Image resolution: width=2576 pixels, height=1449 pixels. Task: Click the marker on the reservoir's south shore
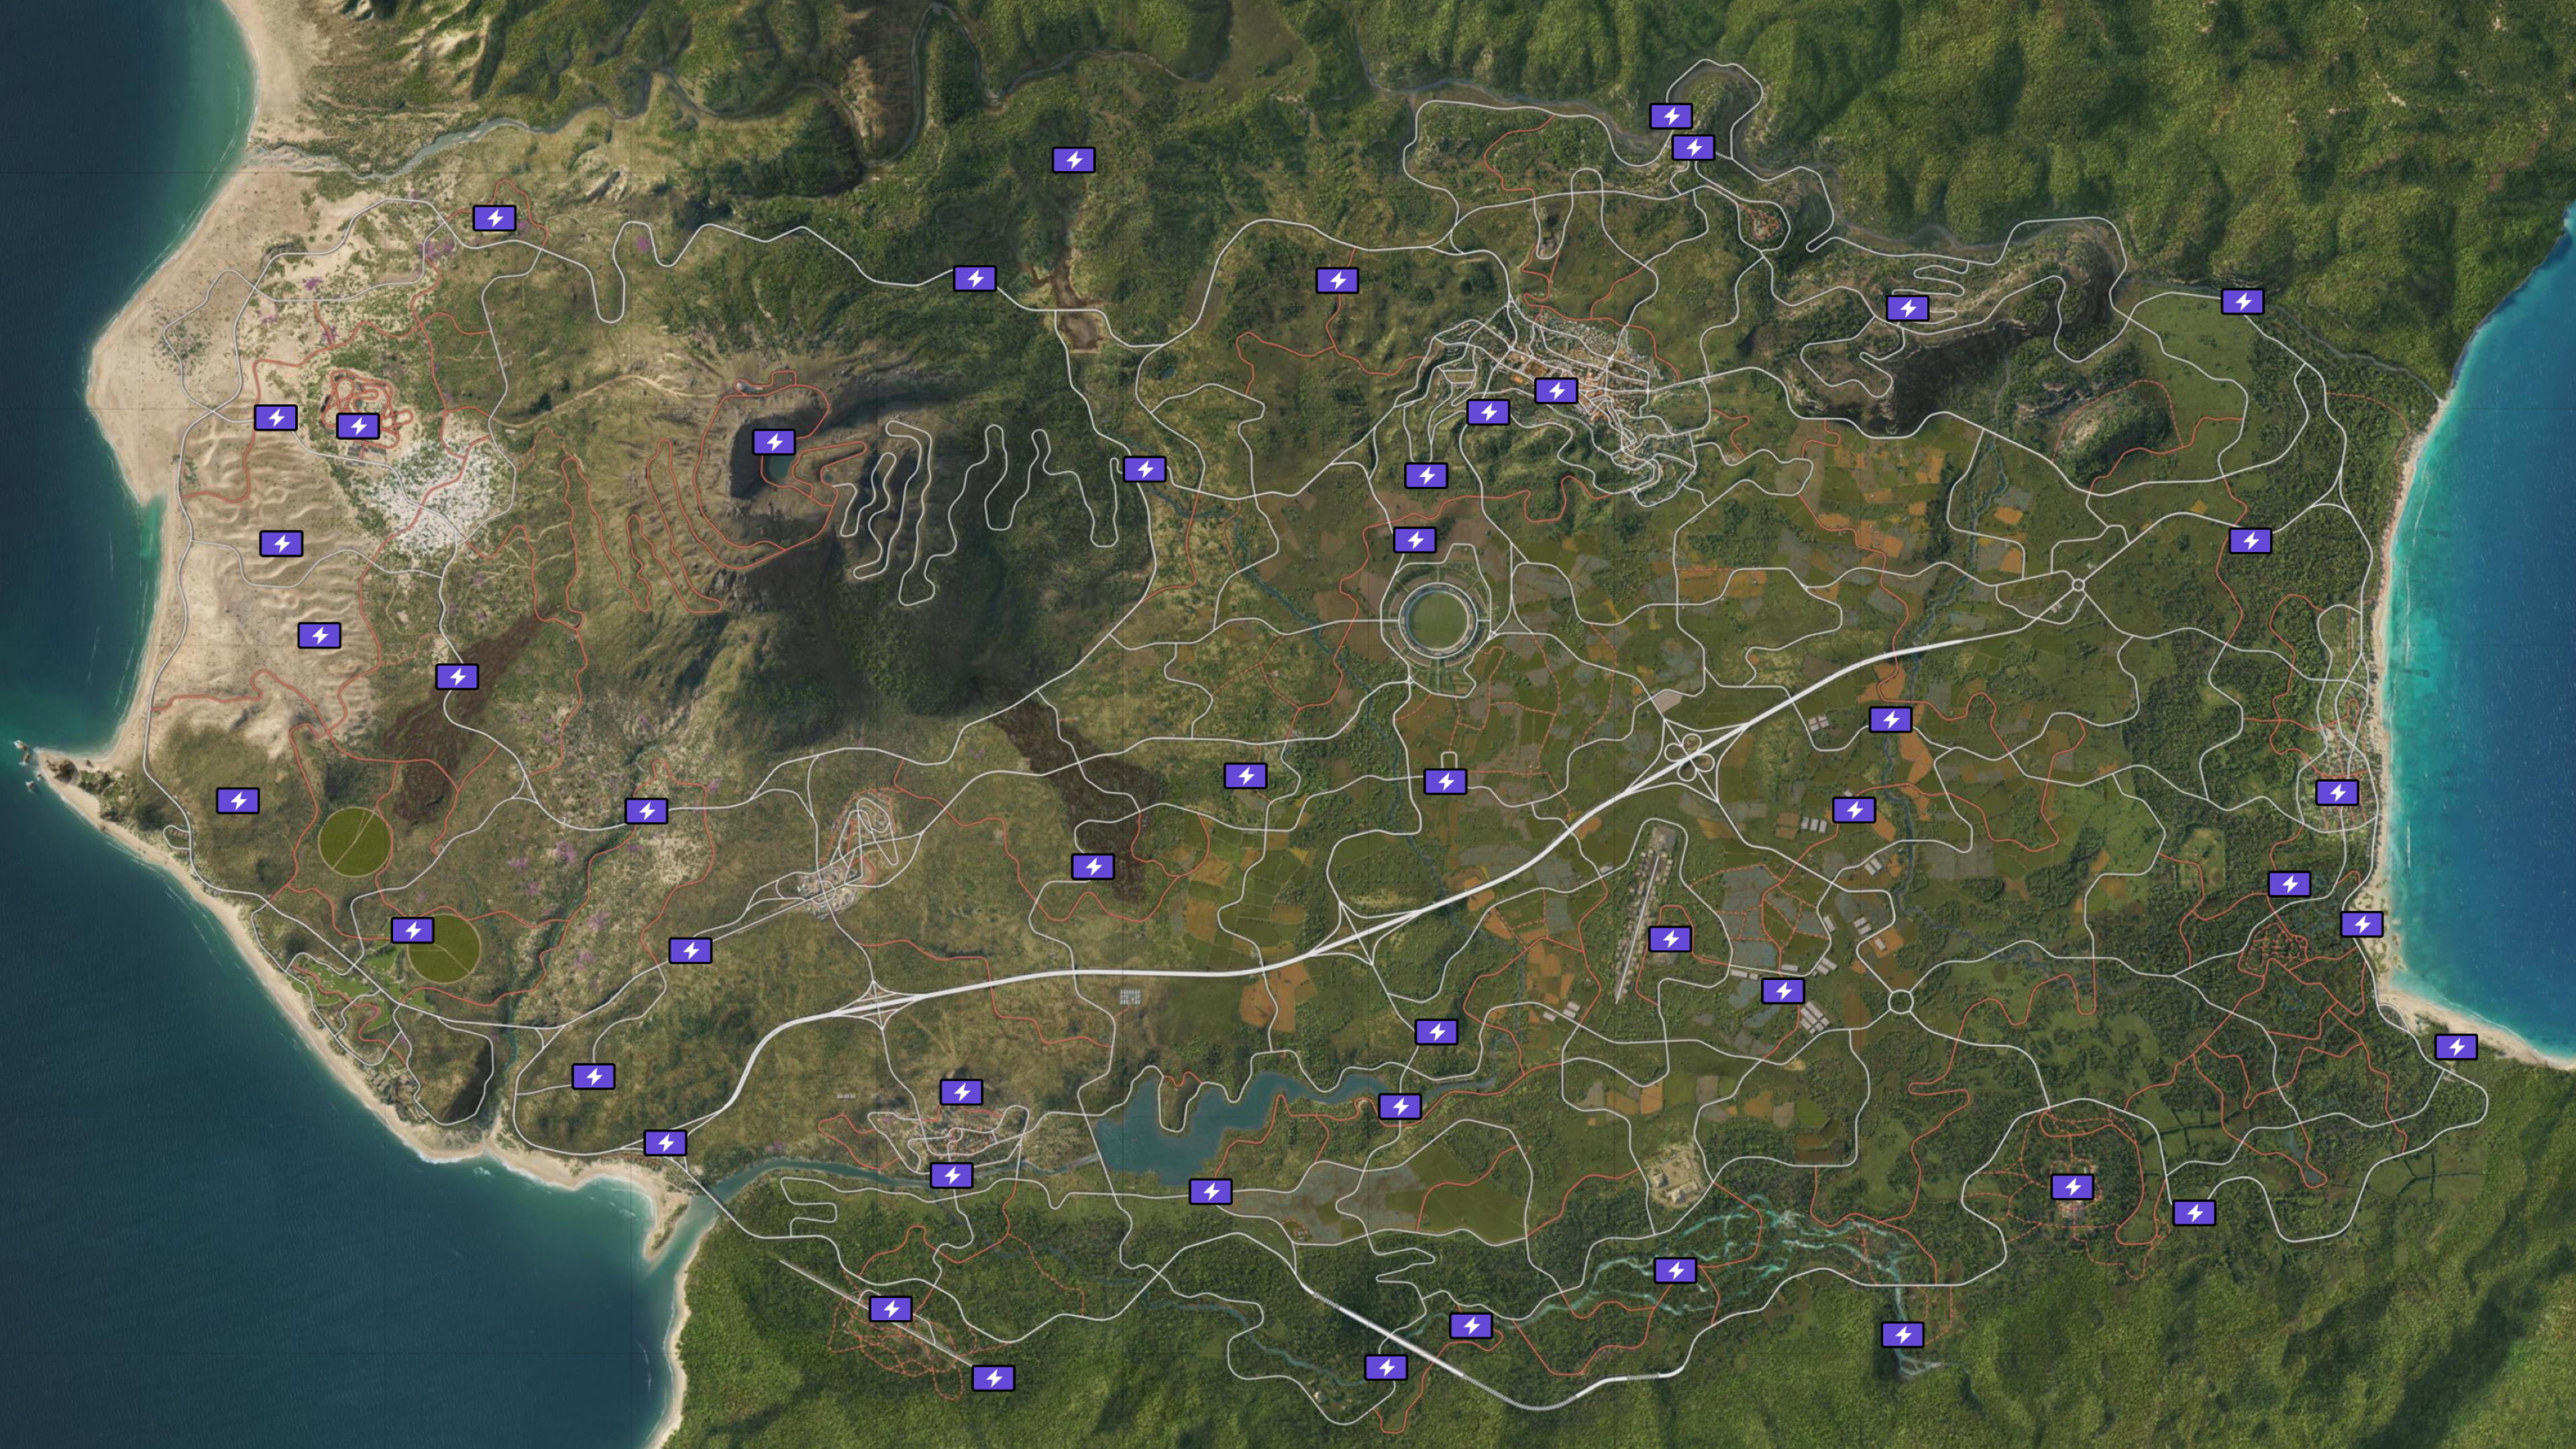tap(1210, 1192)
